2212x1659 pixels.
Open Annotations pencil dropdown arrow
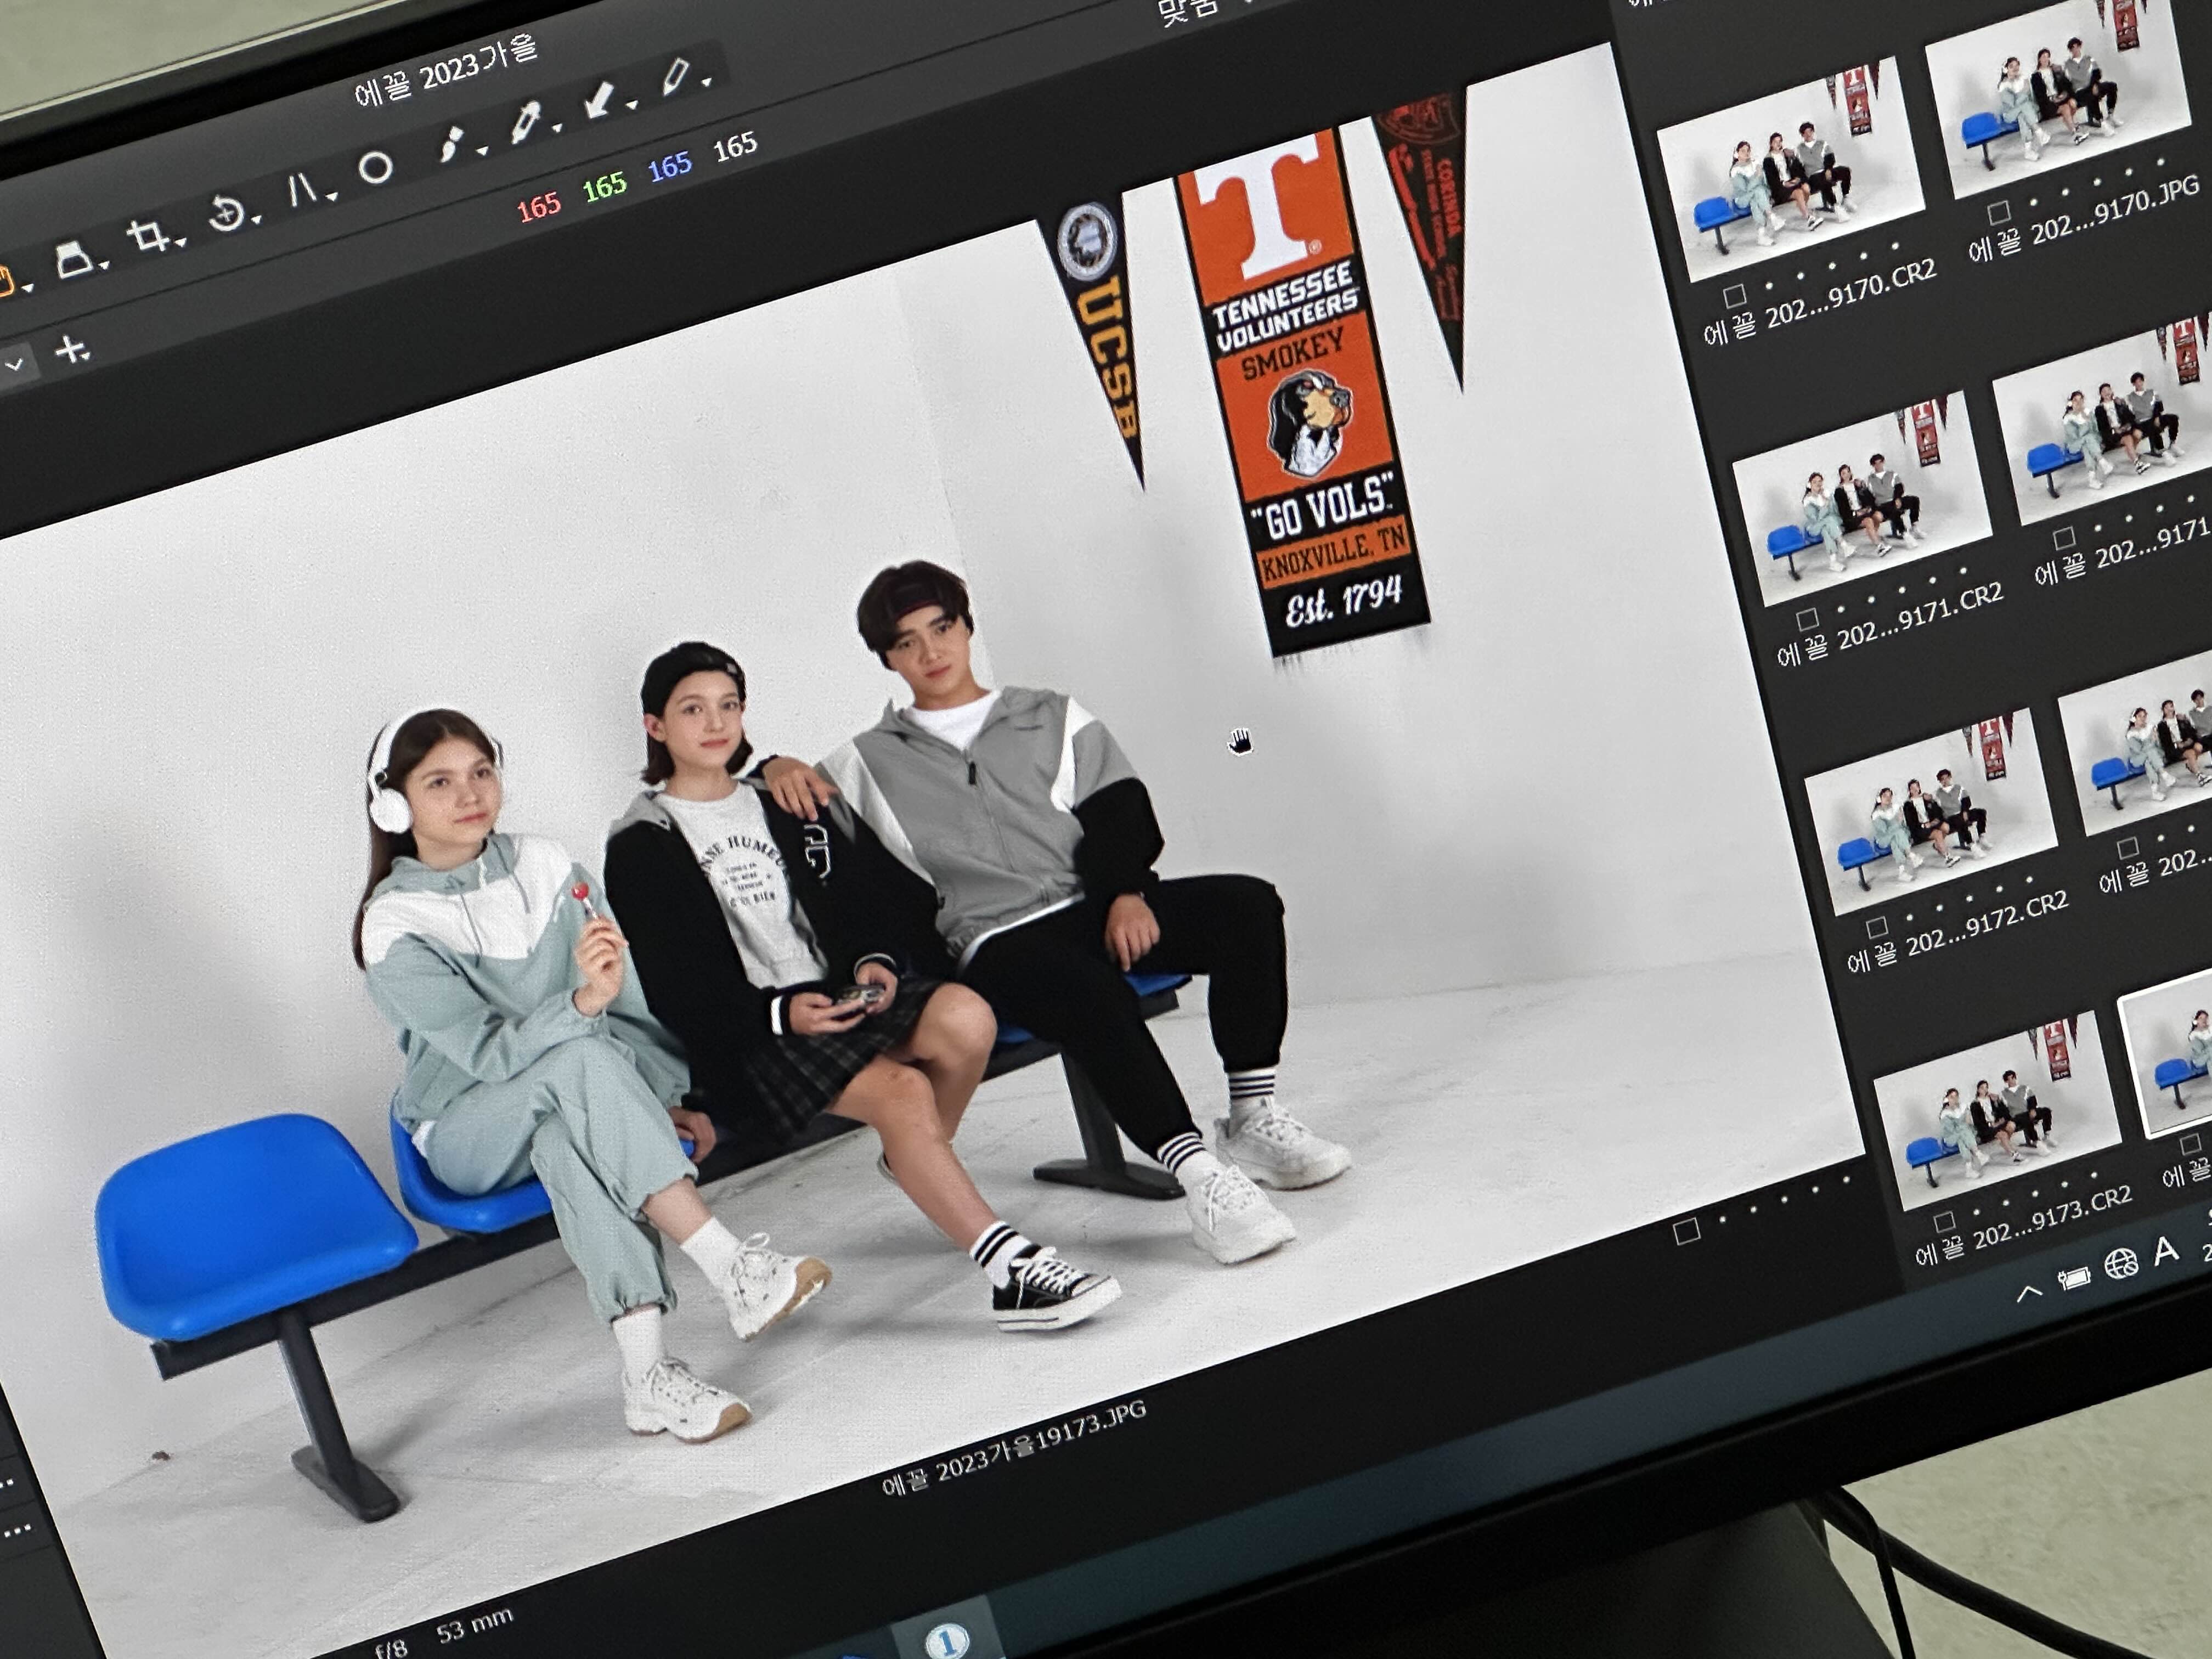click(706, 82)
